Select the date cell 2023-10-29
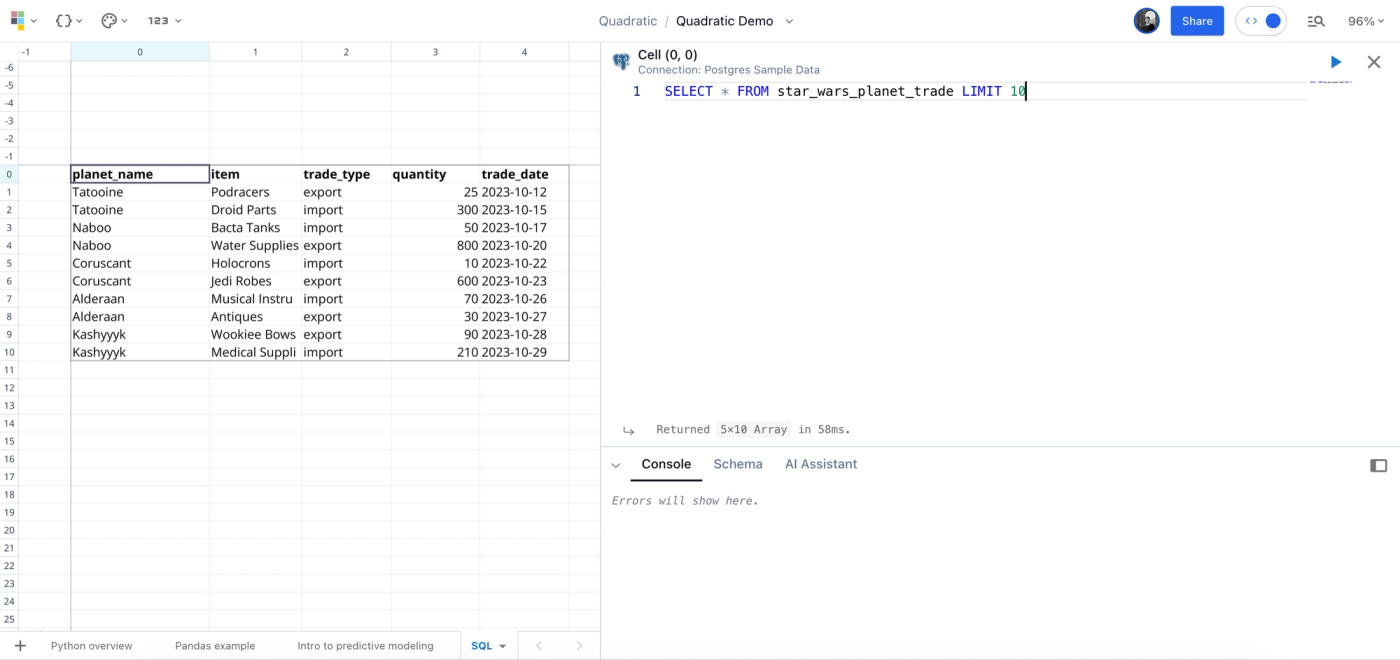 click(x=524, y=352)
